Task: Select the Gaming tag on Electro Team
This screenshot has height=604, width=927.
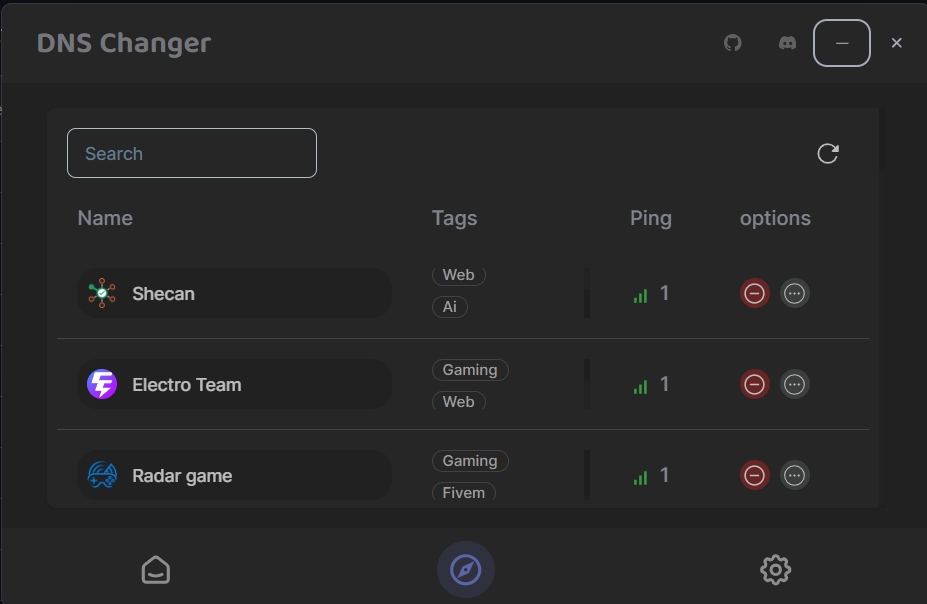Action: 470,369
